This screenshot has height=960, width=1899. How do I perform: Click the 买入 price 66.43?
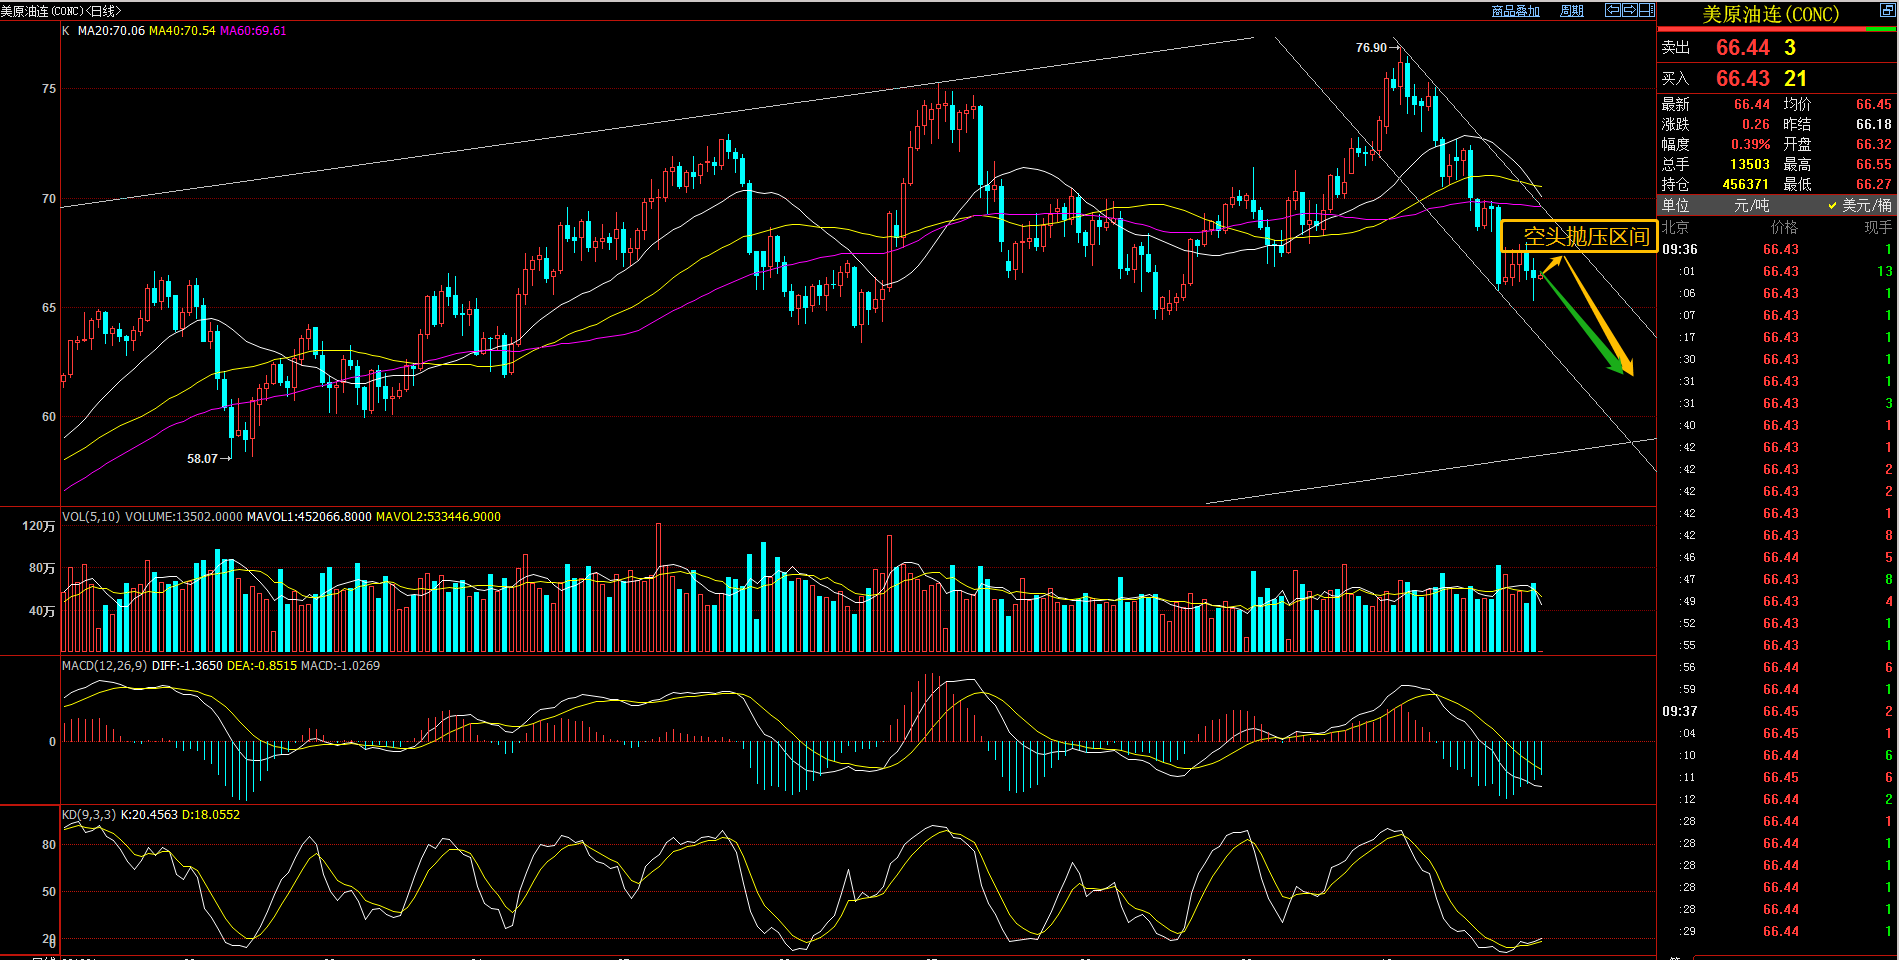pyautogui.click(x=1742, y=78)
